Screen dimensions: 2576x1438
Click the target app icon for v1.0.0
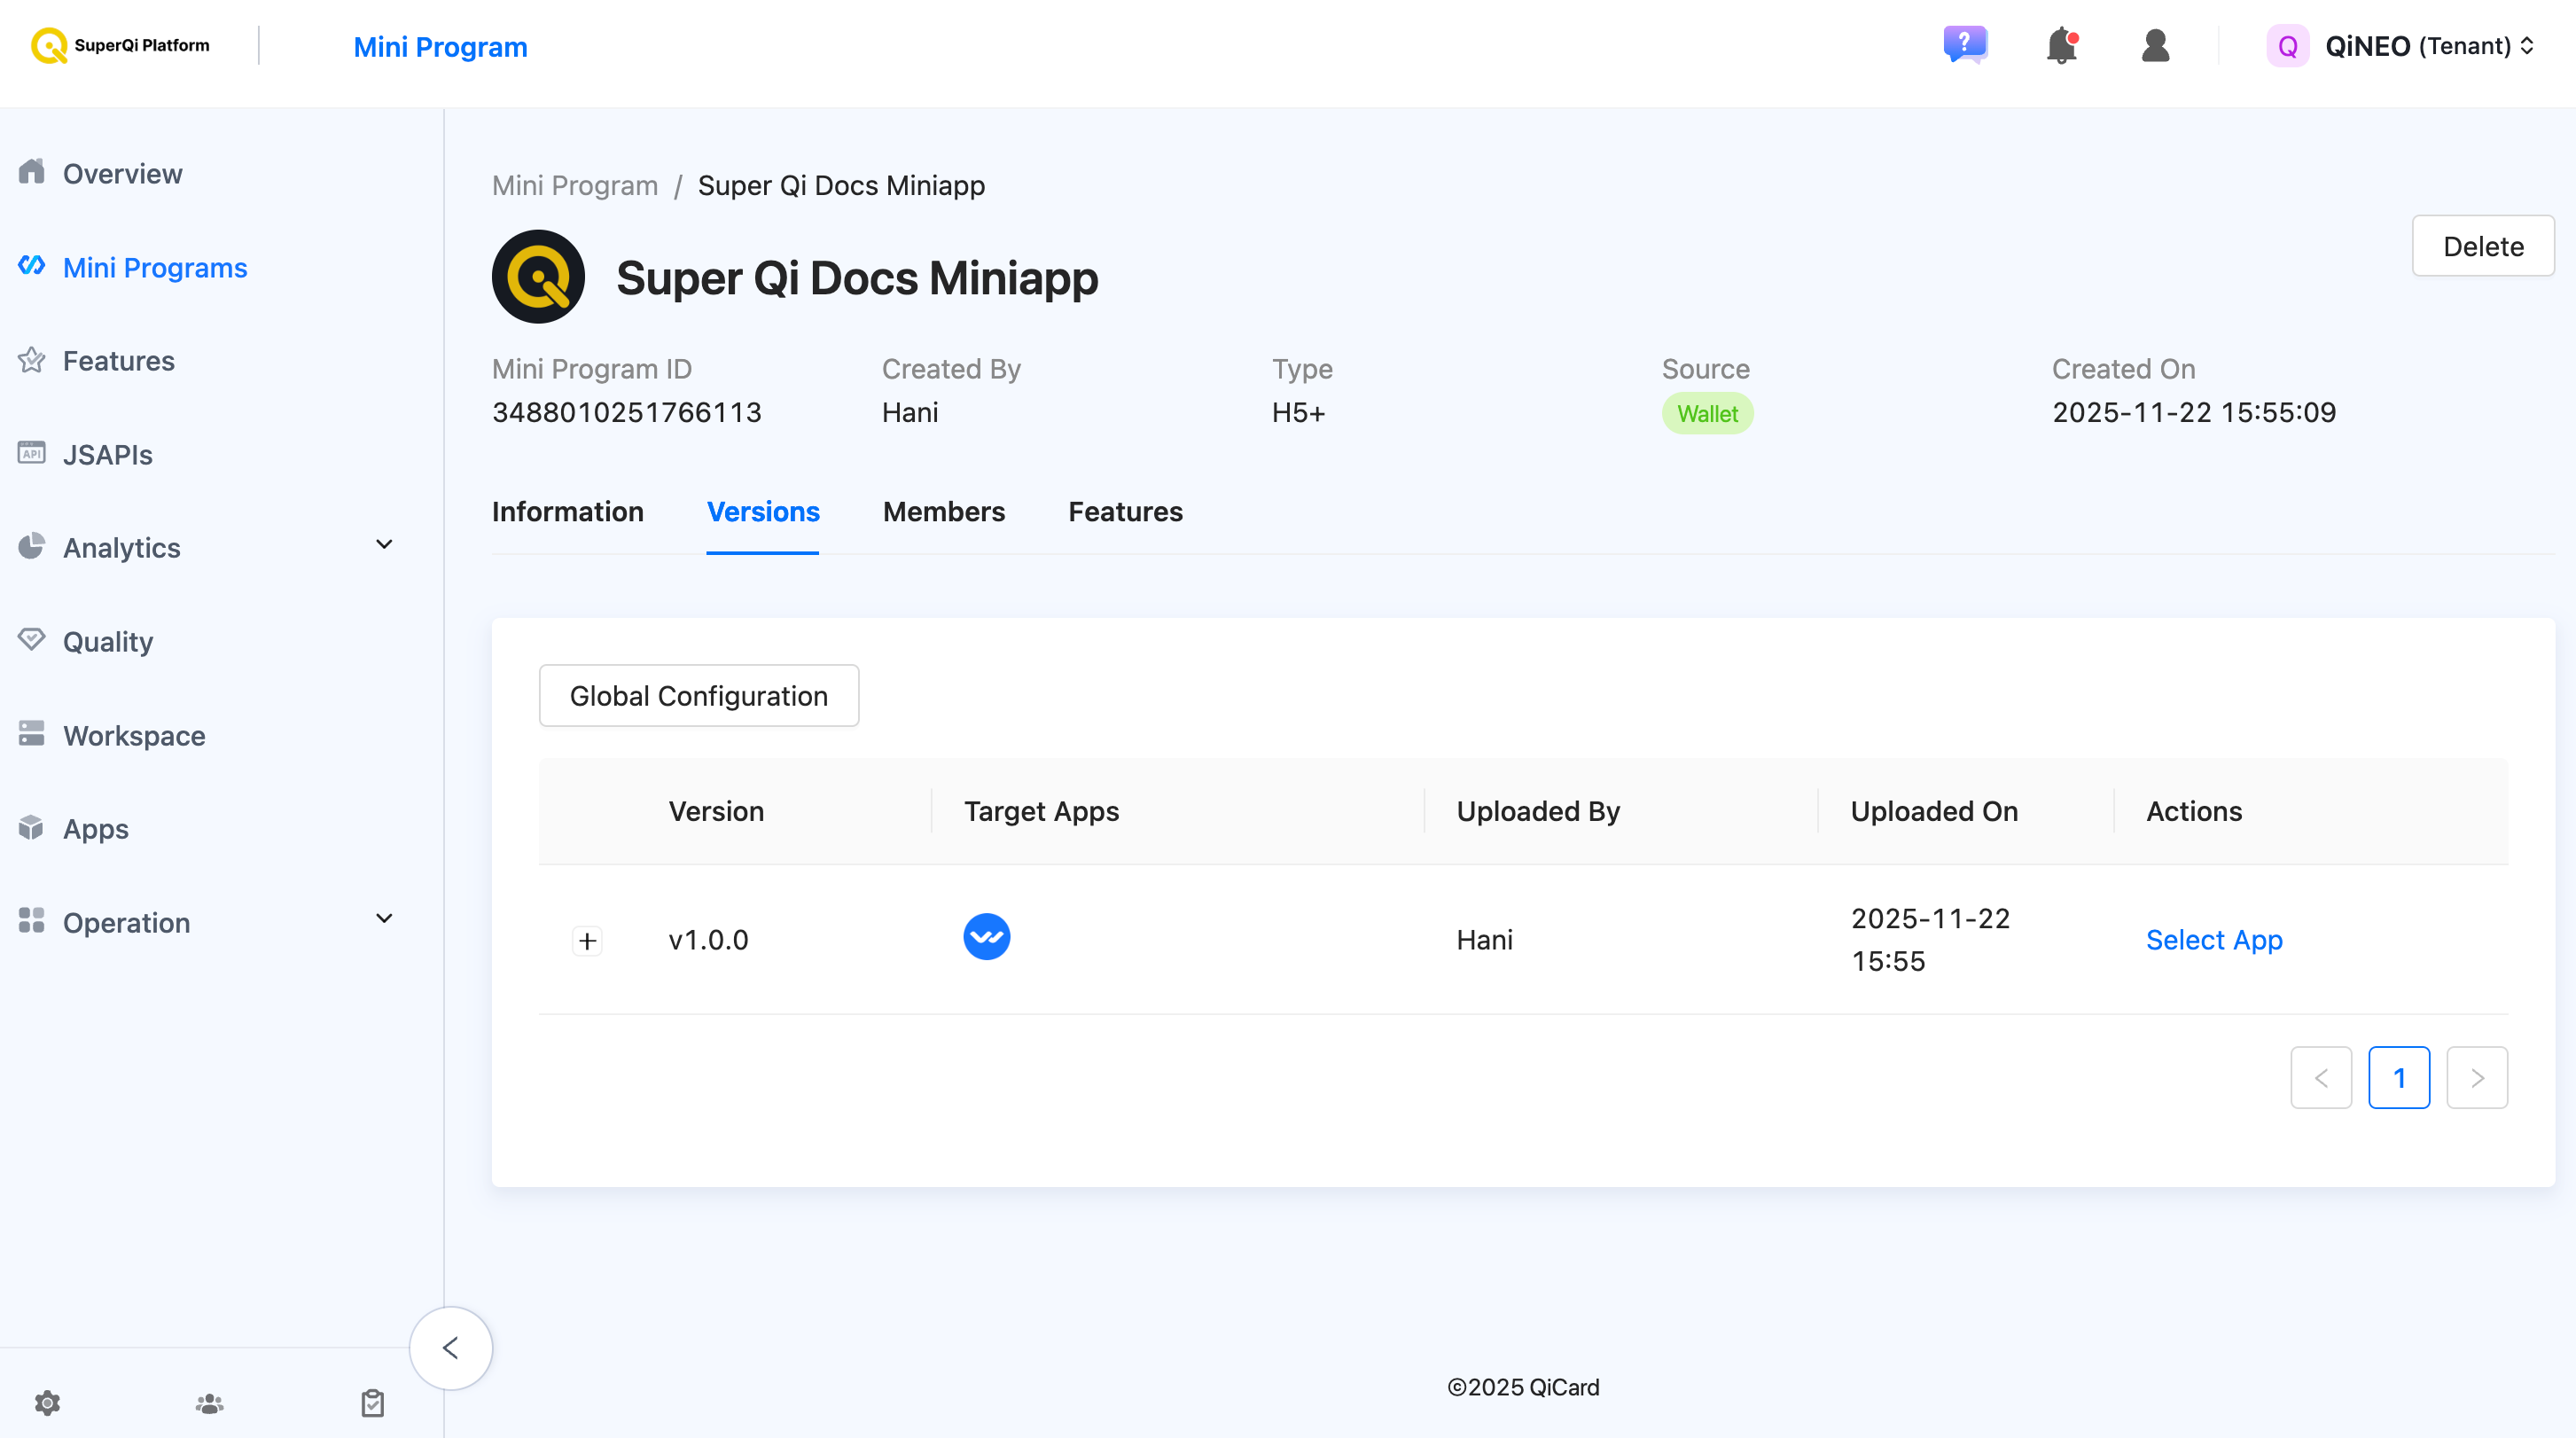click(986, 937)
